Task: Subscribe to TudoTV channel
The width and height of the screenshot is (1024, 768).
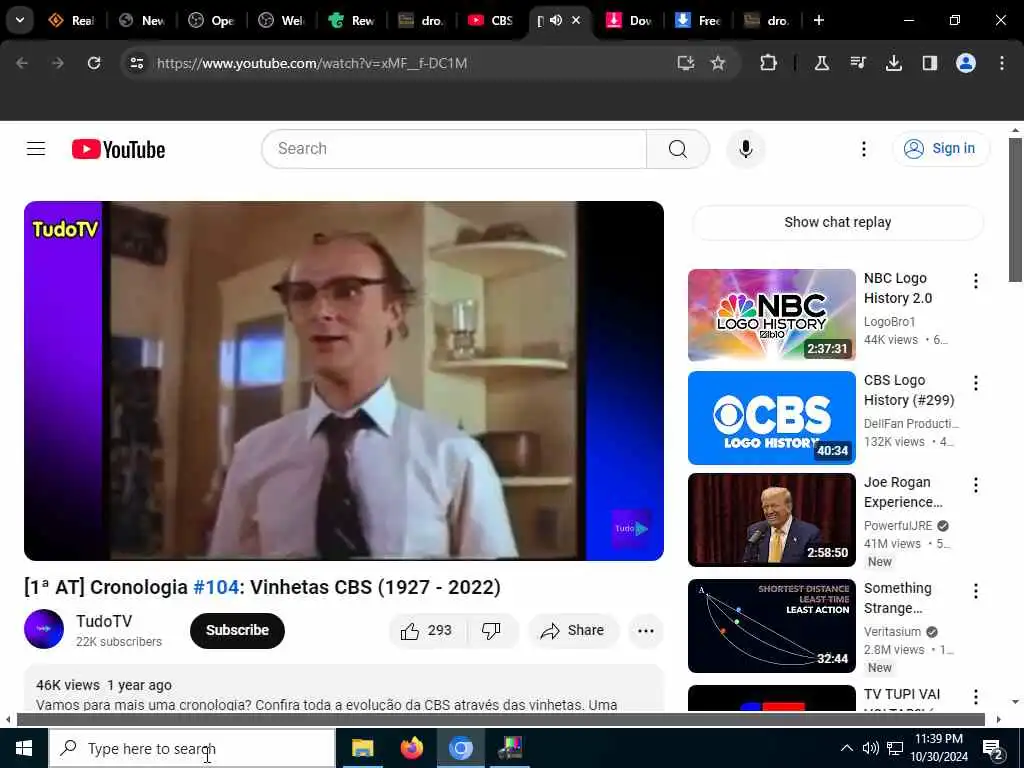Action: (x=237, y=631)
